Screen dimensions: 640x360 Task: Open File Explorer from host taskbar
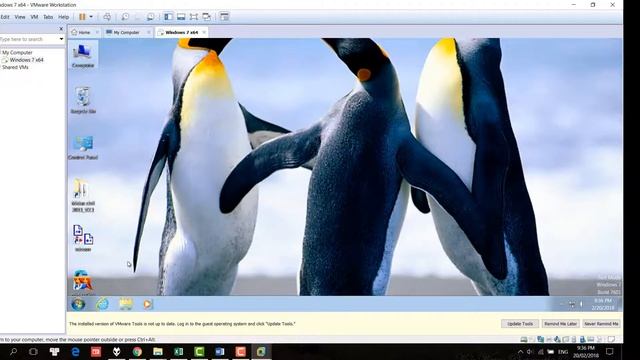(158, 351)
